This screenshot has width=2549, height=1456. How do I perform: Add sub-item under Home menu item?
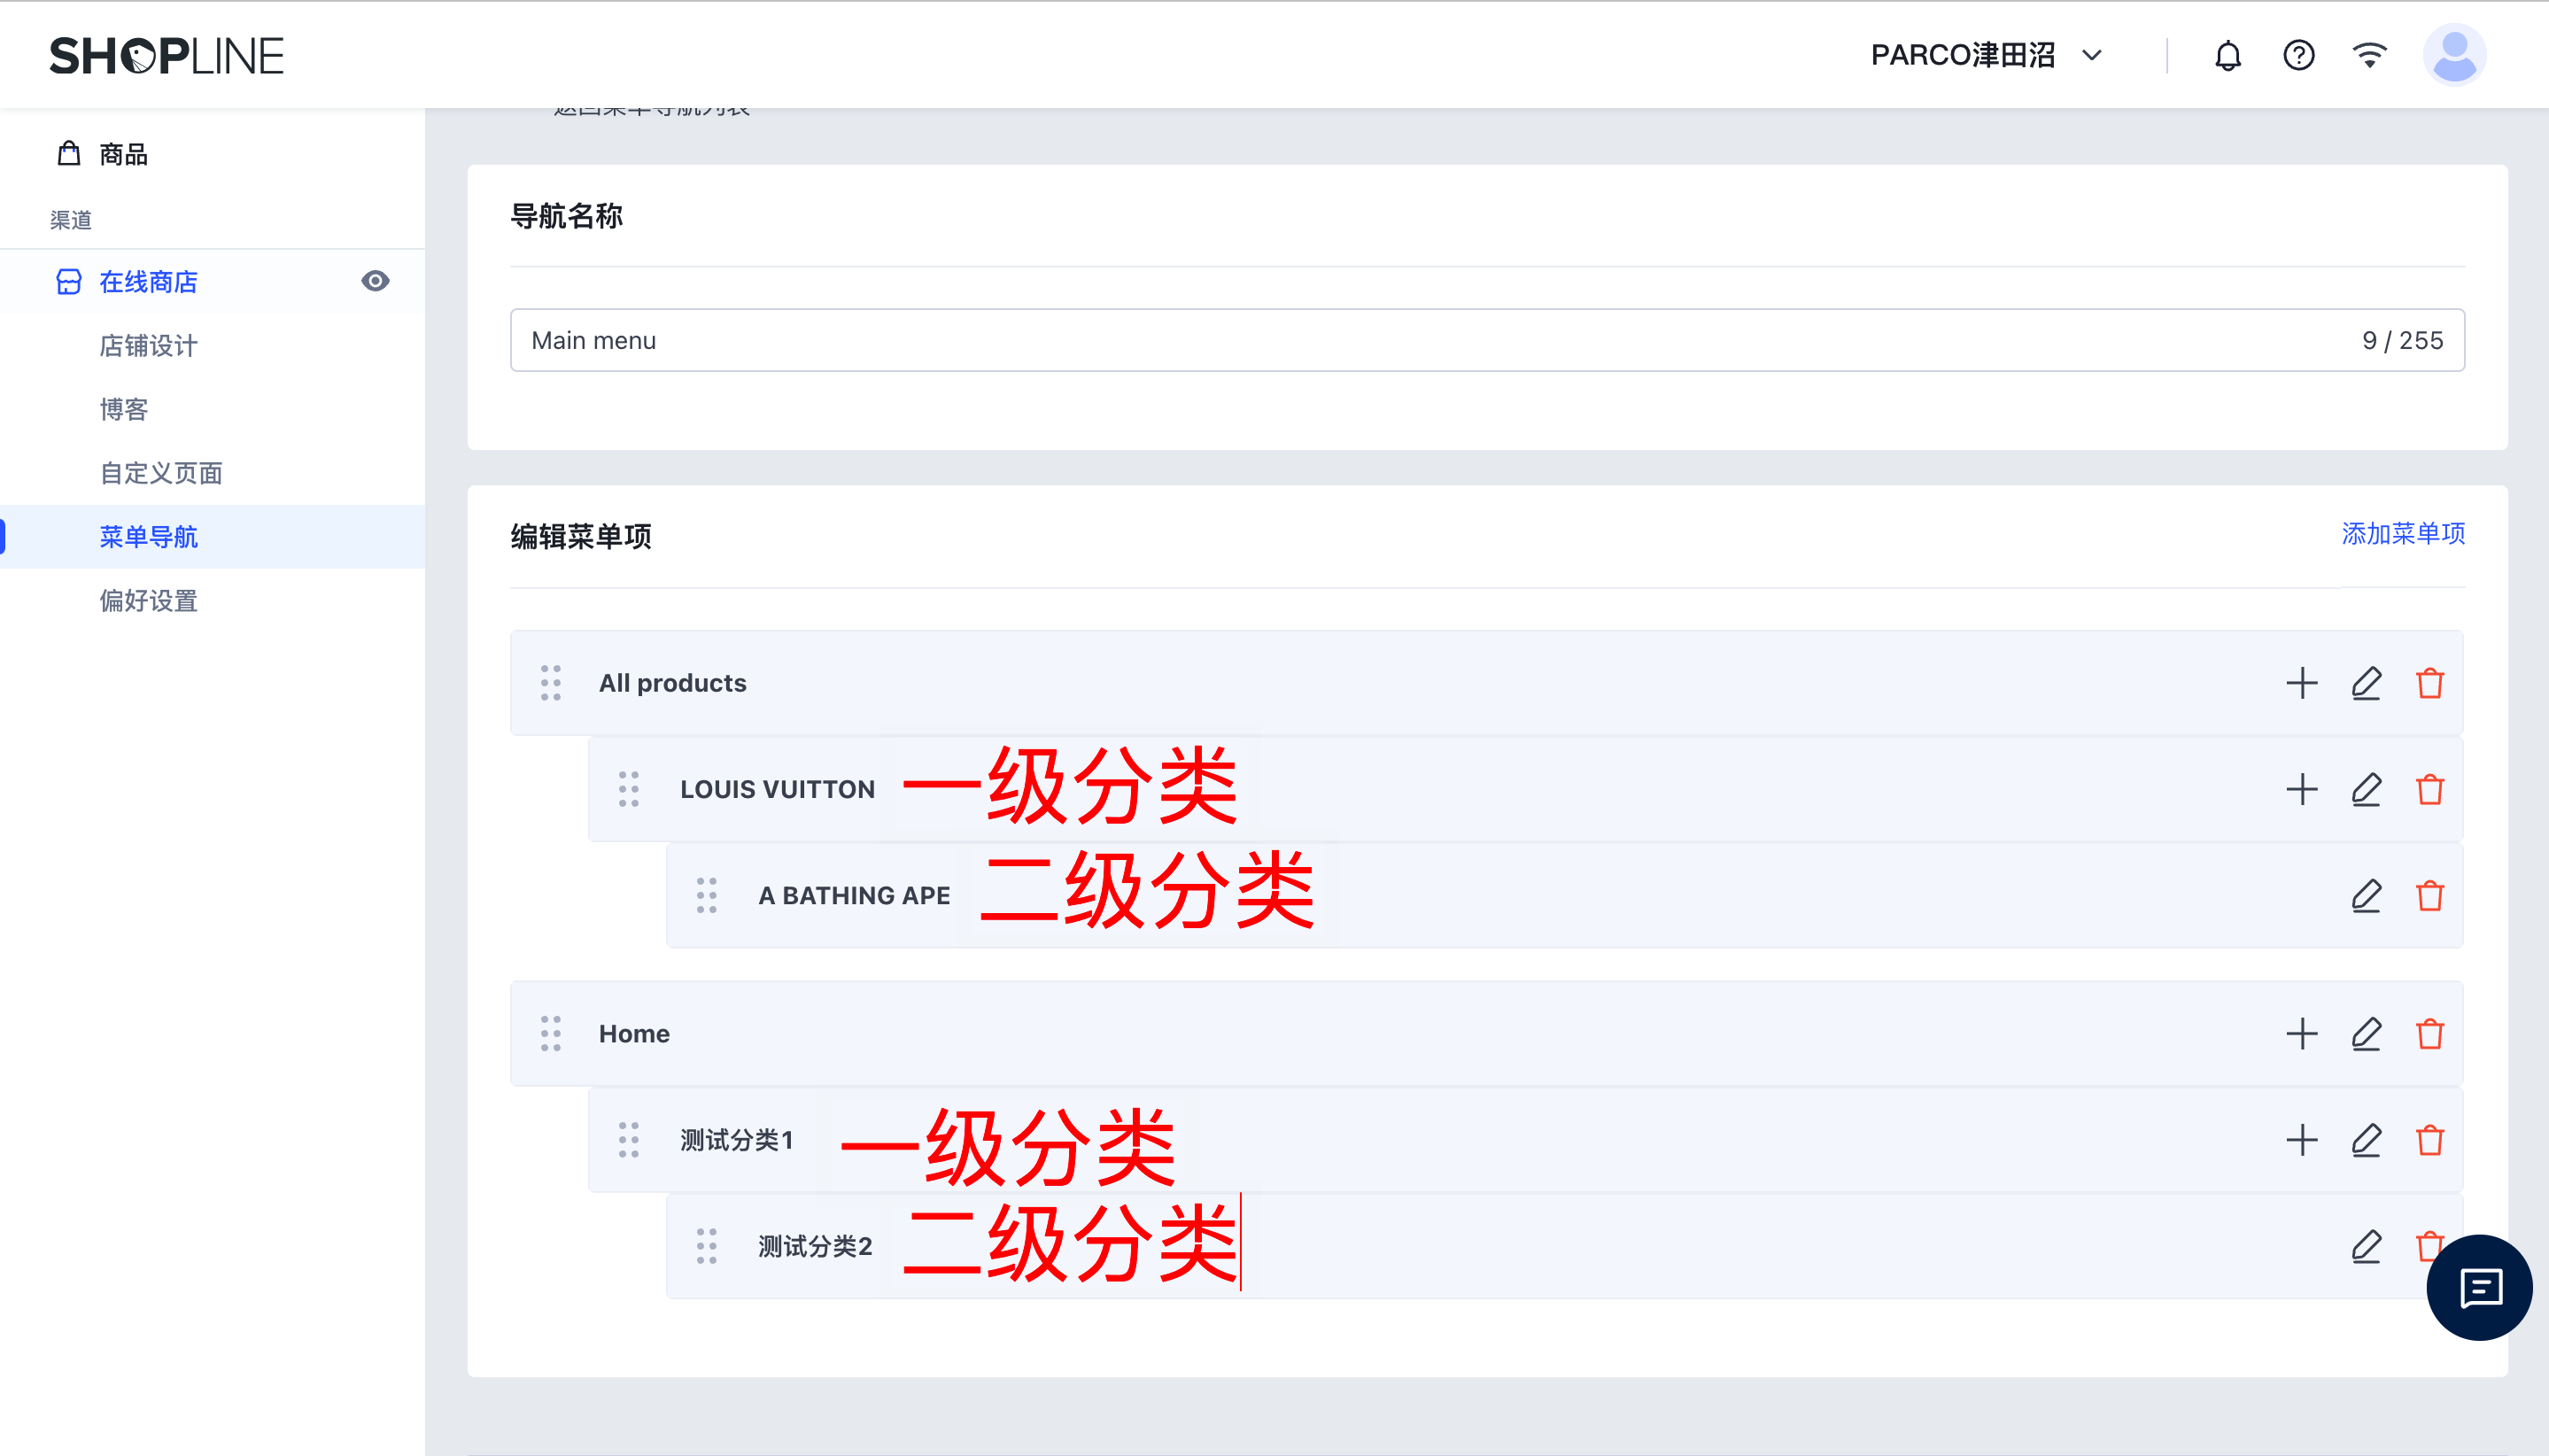[x=2301, y=1034]
